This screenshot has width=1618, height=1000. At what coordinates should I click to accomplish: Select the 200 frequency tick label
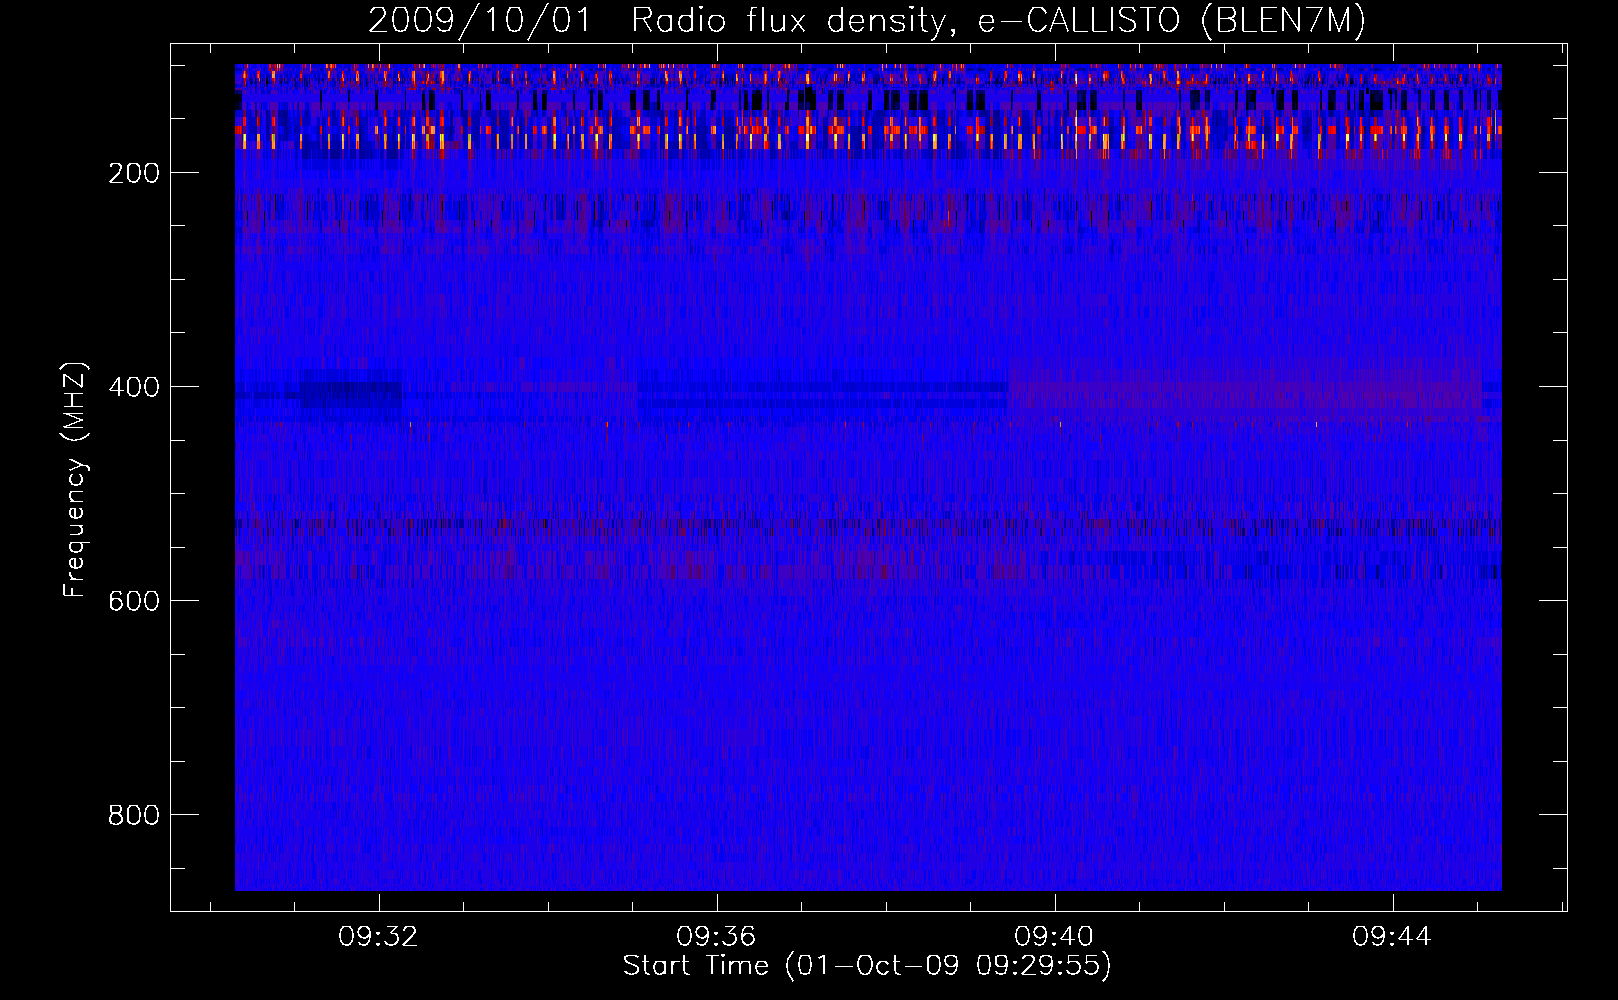(134, 173)
